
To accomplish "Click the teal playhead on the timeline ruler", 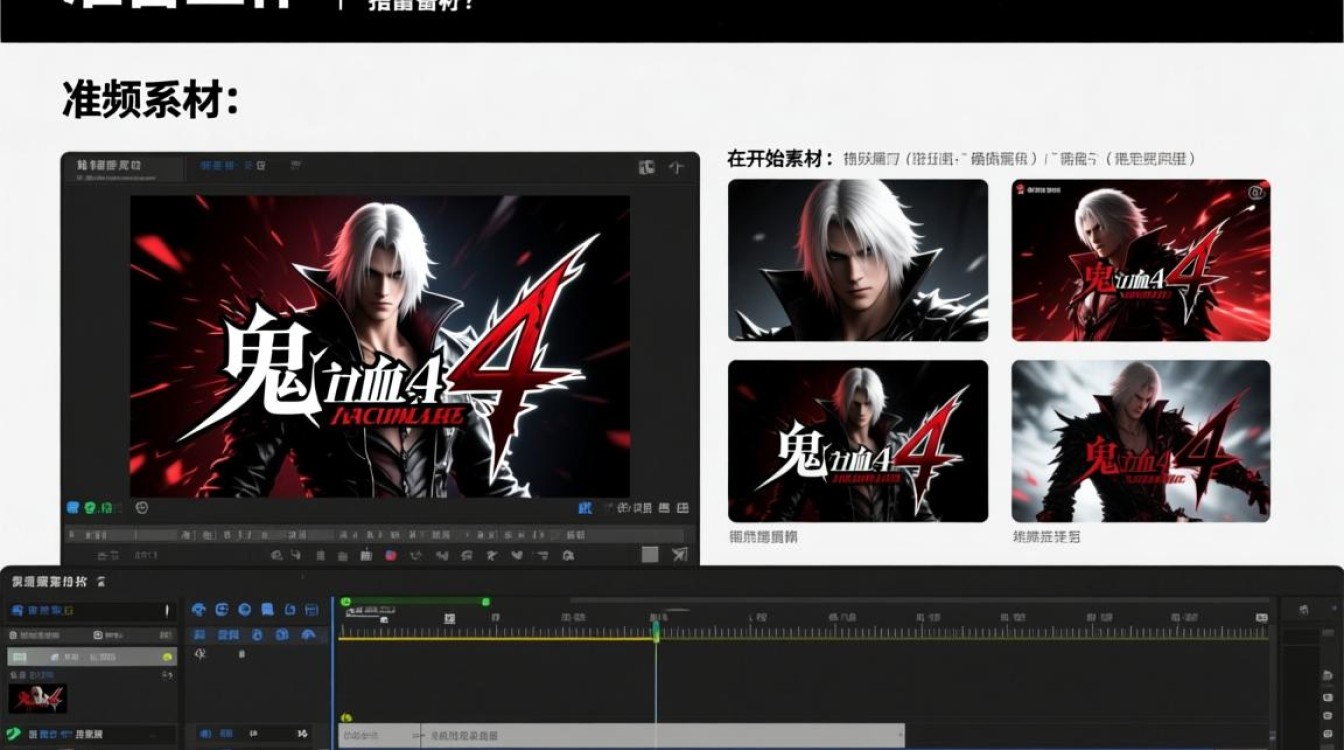I will pyautogui.click(x=656, y=631).
